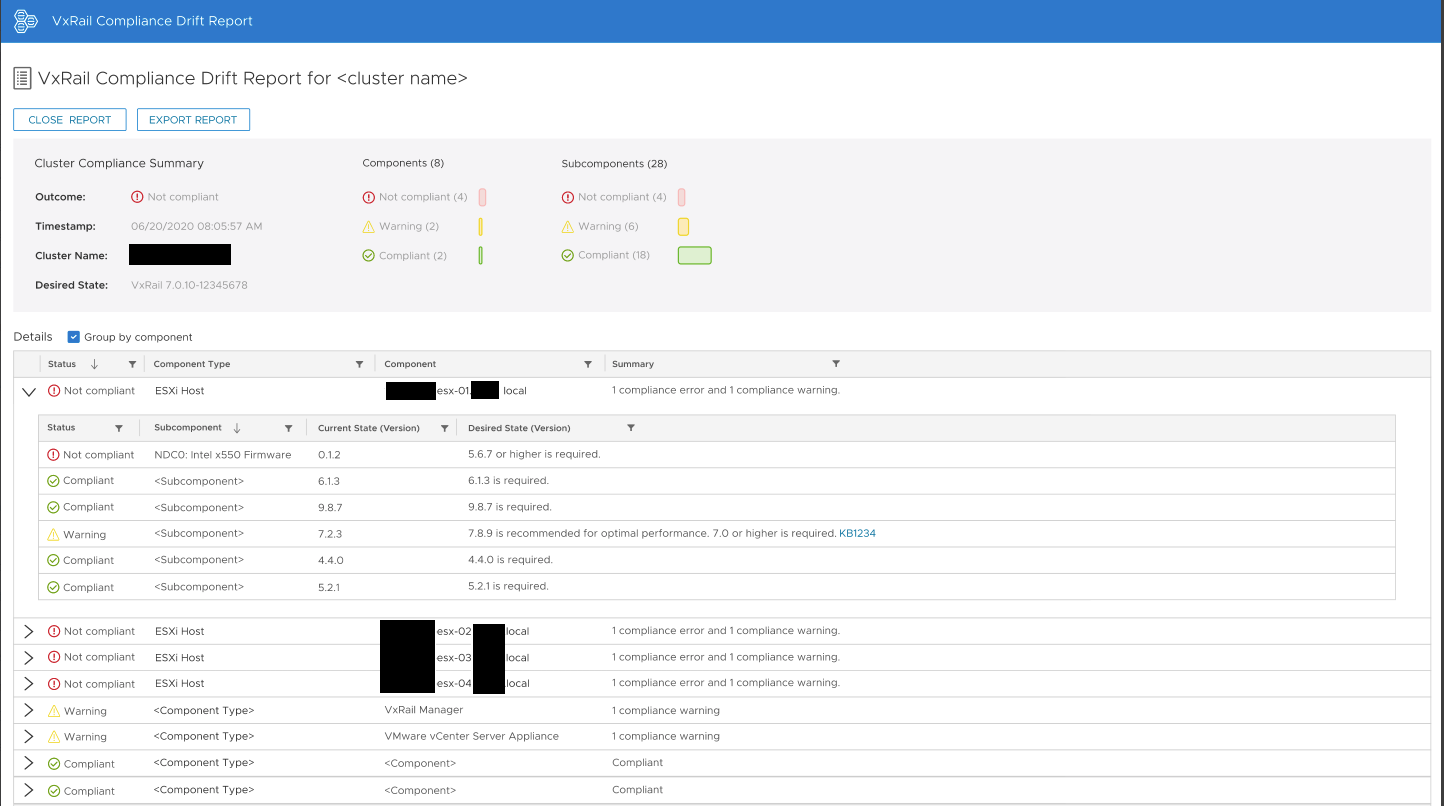The image size is (1444, 806).
Task: Click the green Compliant progress bar indicator
Action: 694,255
